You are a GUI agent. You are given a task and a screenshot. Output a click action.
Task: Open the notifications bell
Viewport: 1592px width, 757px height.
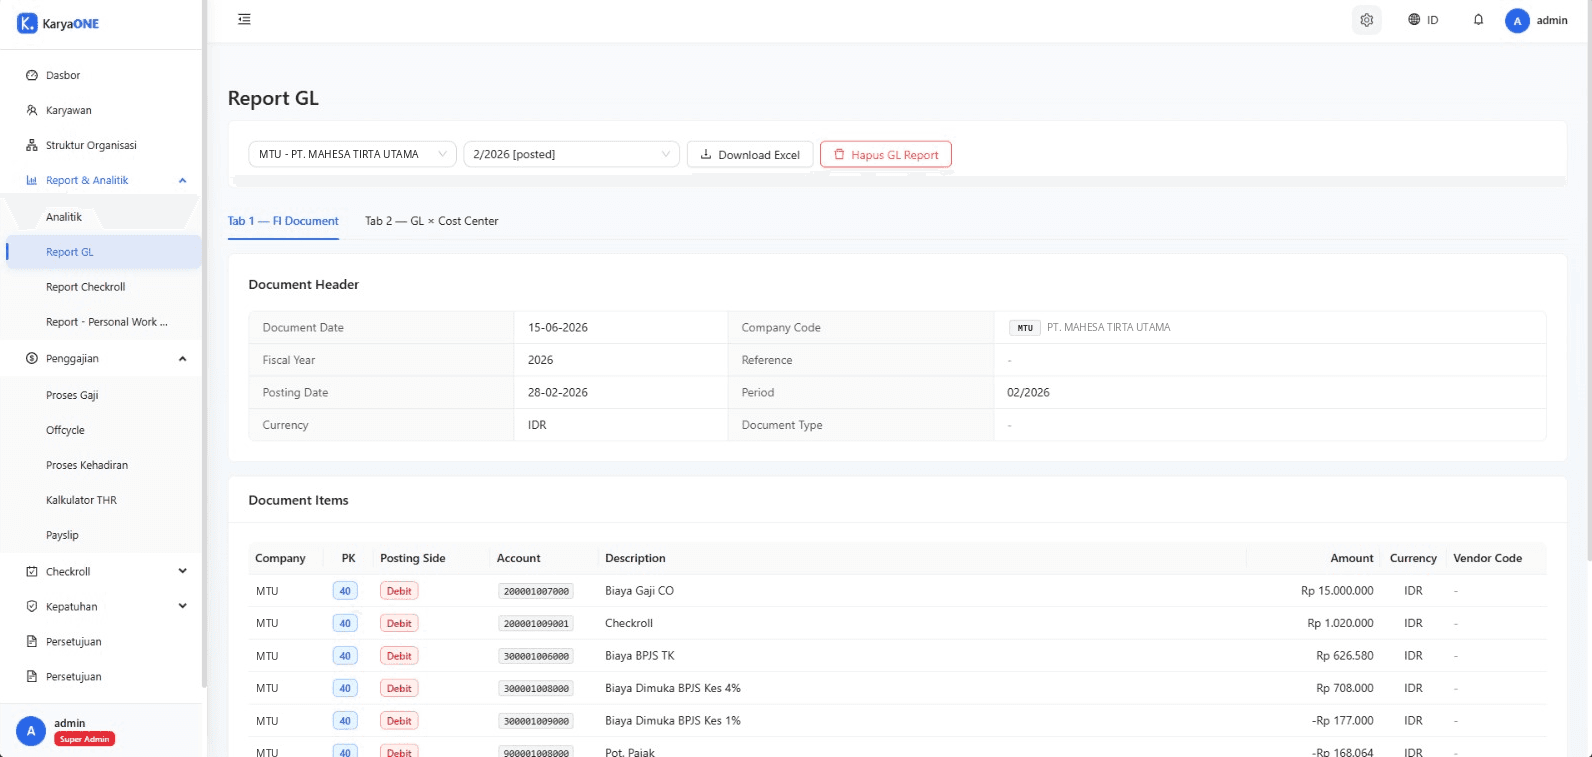click(x=1478, y=20)
